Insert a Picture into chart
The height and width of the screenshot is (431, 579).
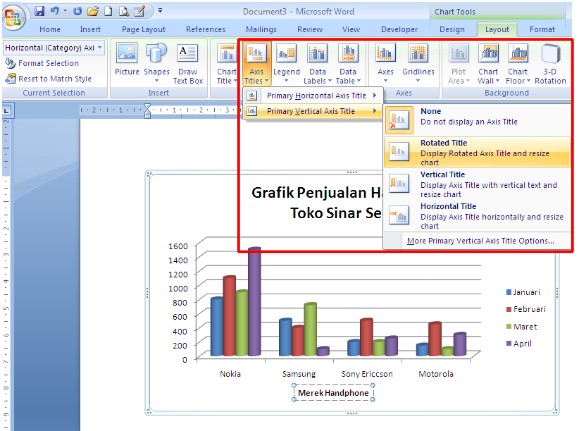point(127,59)
